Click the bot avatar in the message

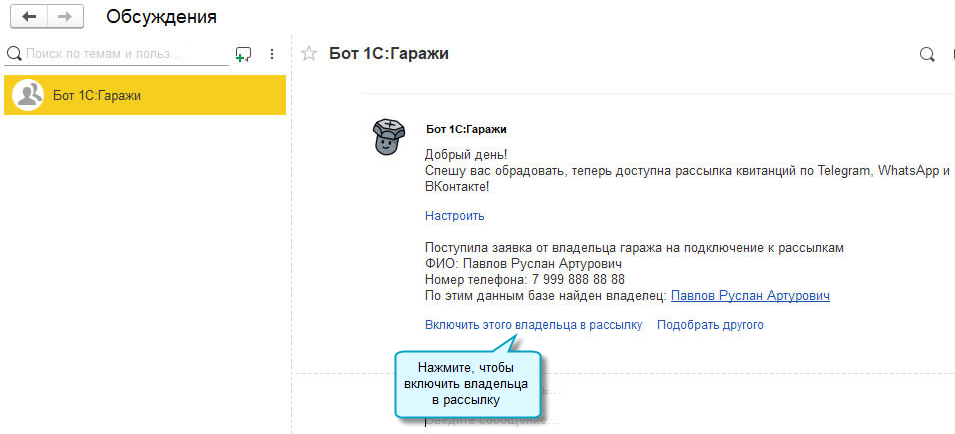point(388,138)
